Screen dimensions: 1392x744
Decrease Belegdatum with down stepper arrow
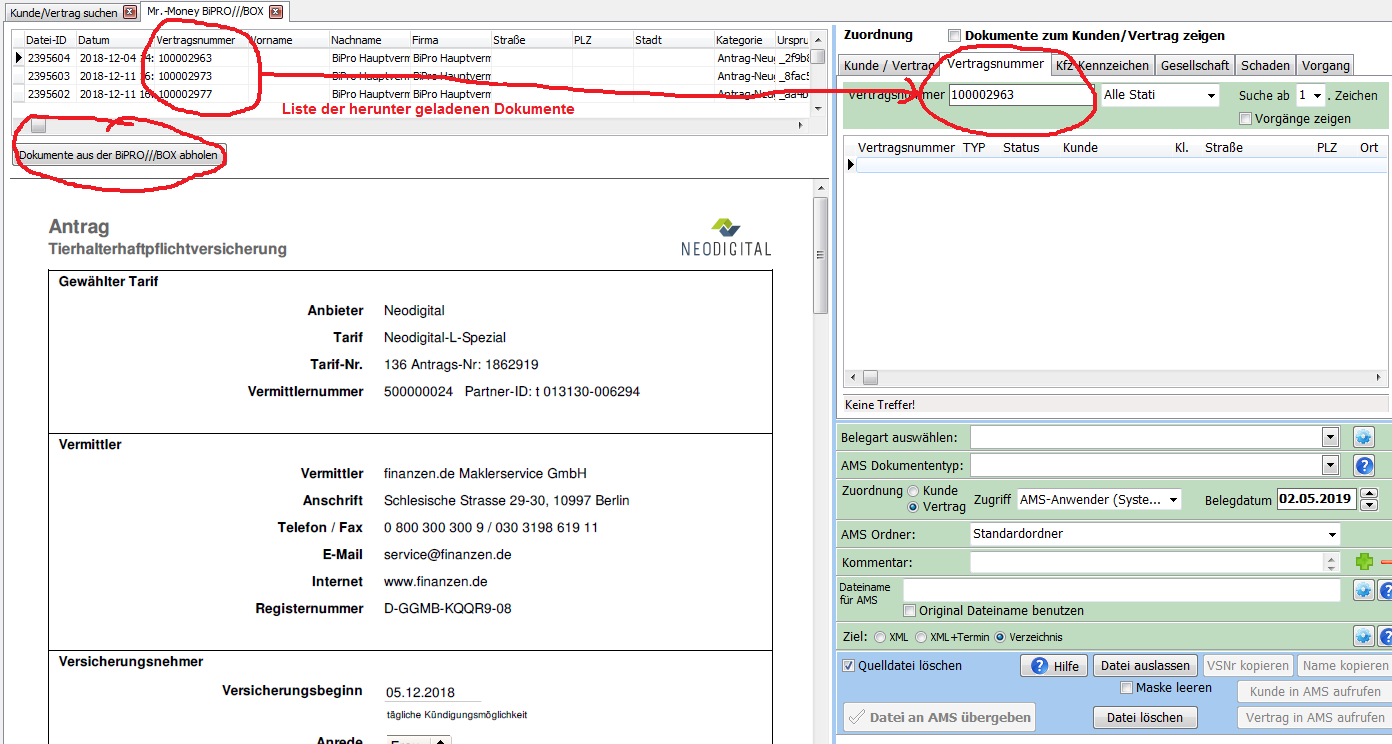point(1370,505)
